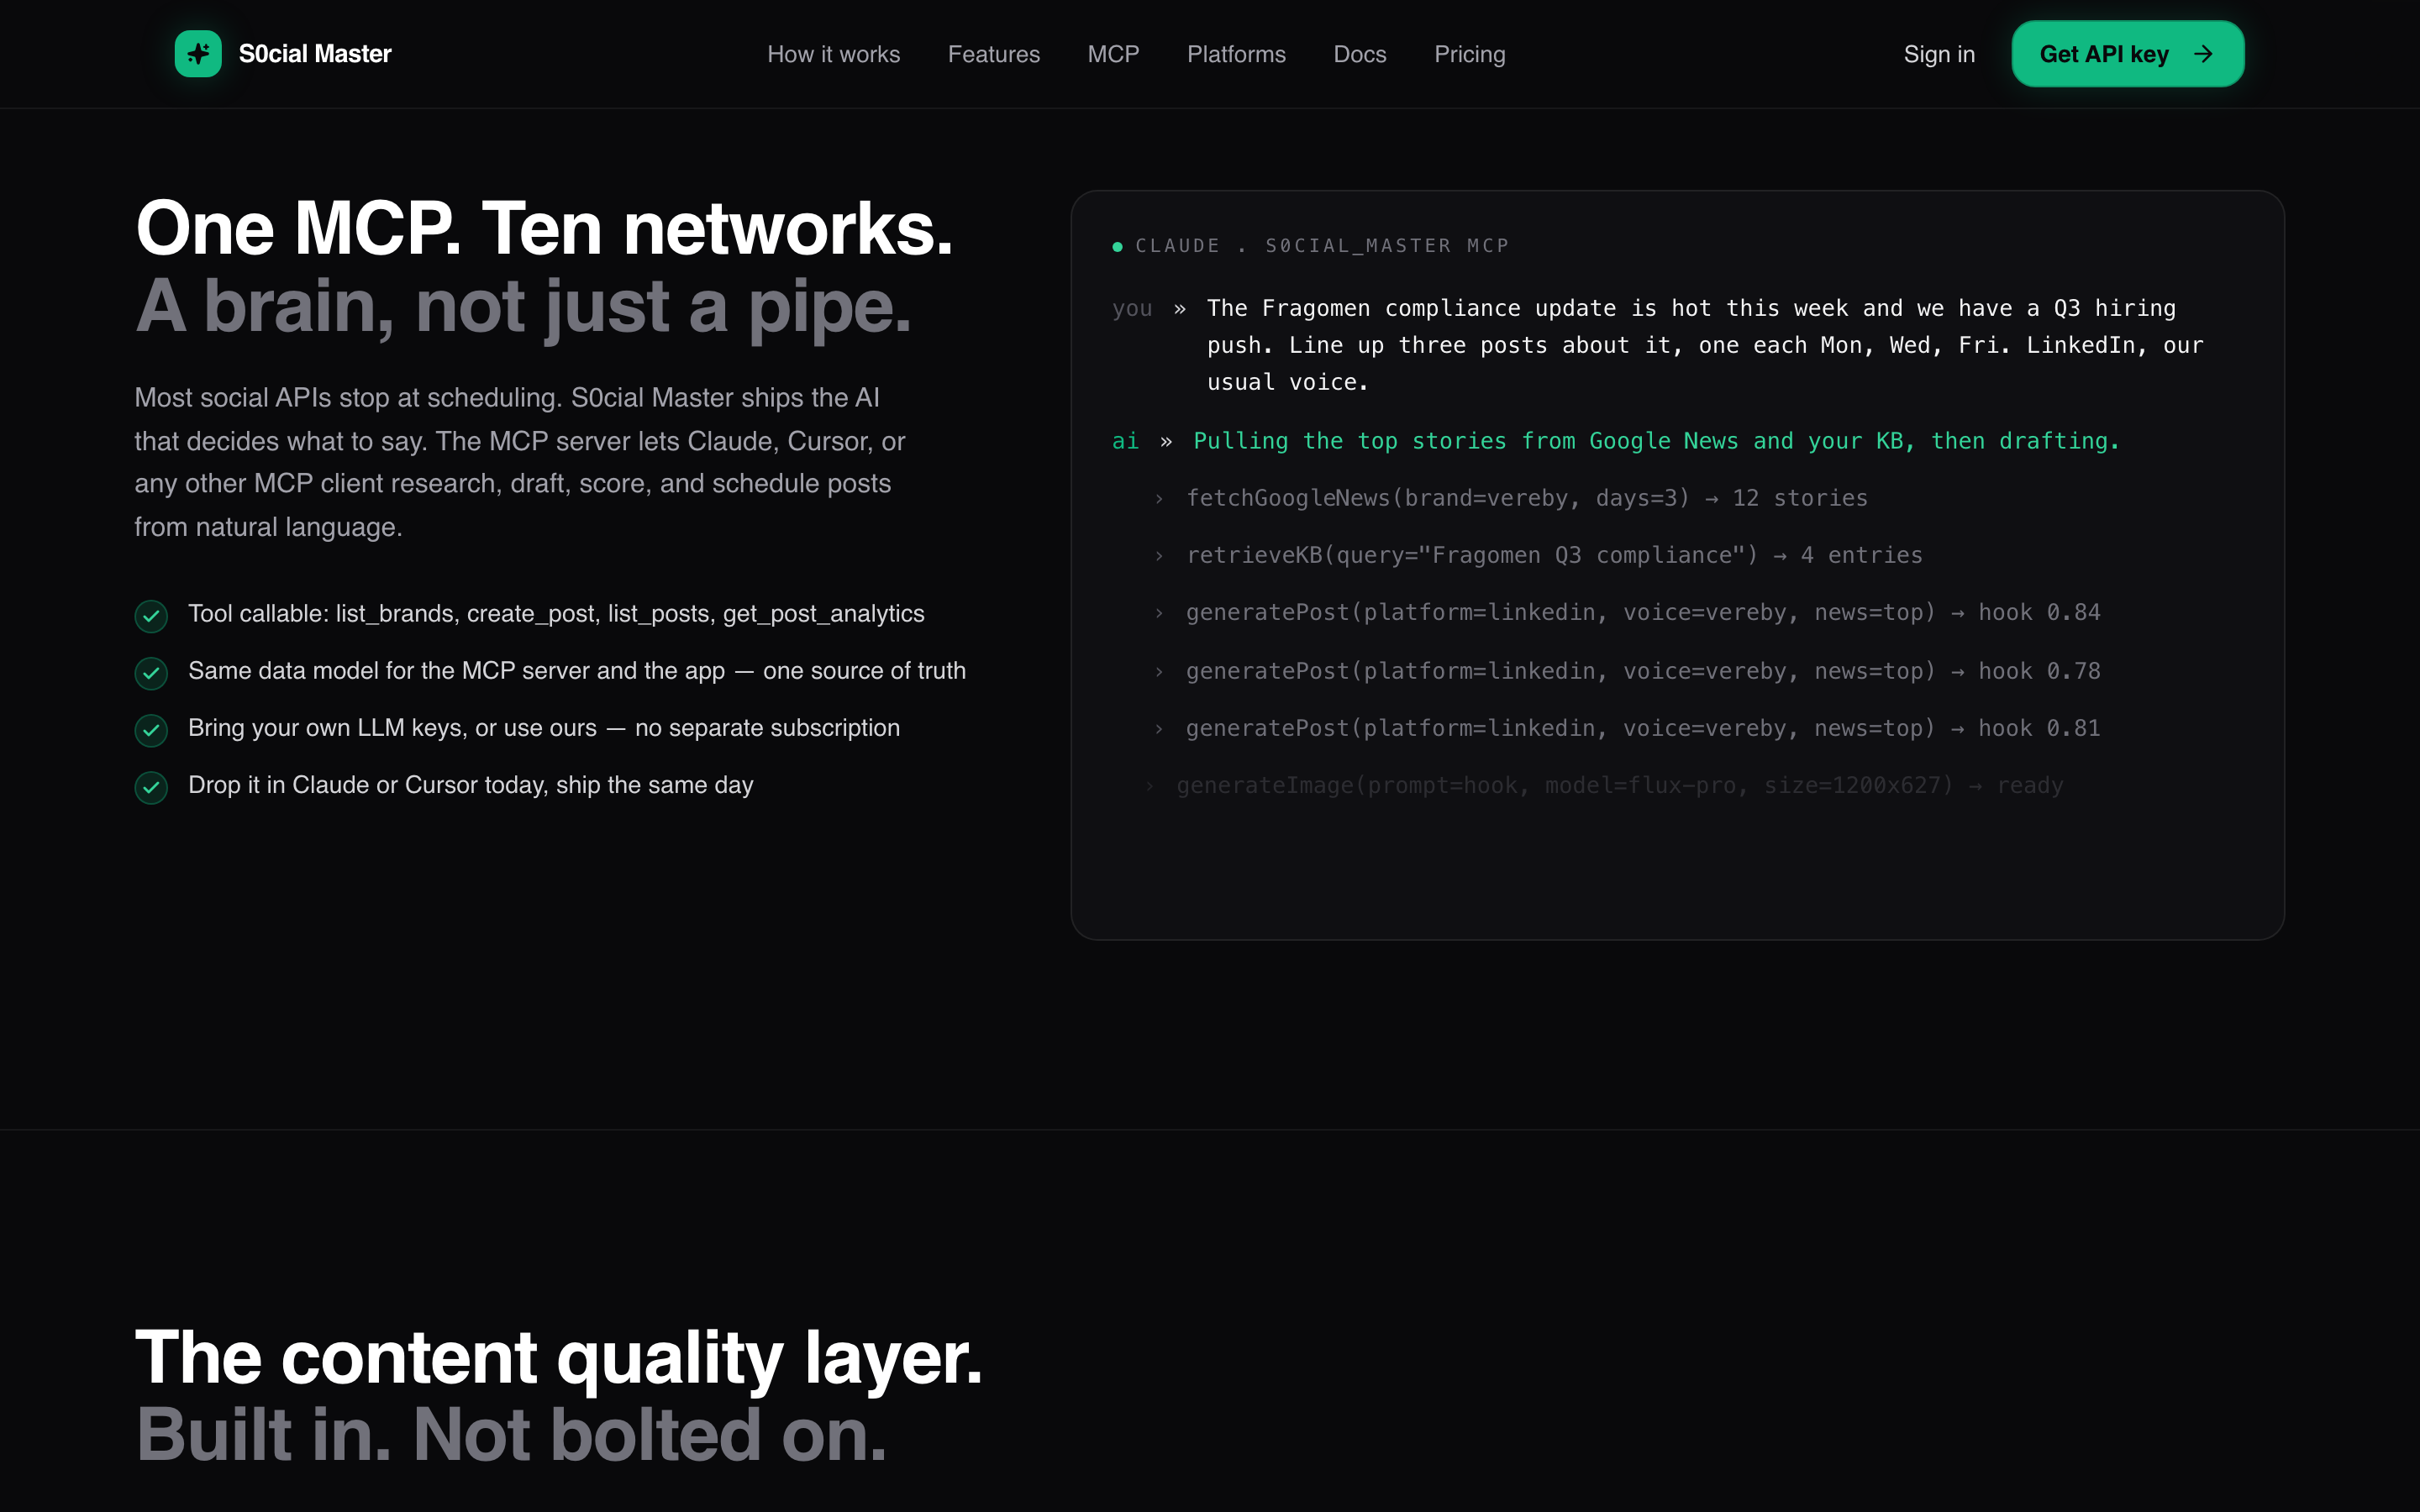Screen dimensions: 2420x1512
Task: Click the 'CLAUDE . S0CIAL_MASTER MCP' header text
Action: (1322, 246)
